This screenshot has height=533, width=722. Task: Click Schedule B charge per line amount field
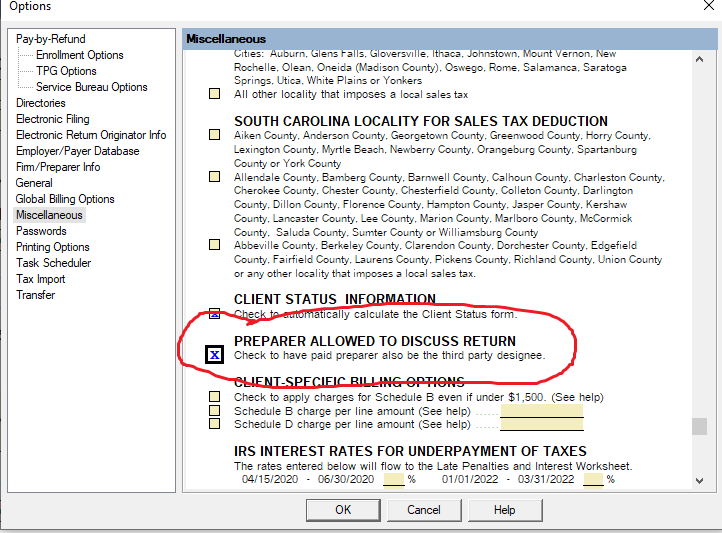pos(541,410)
